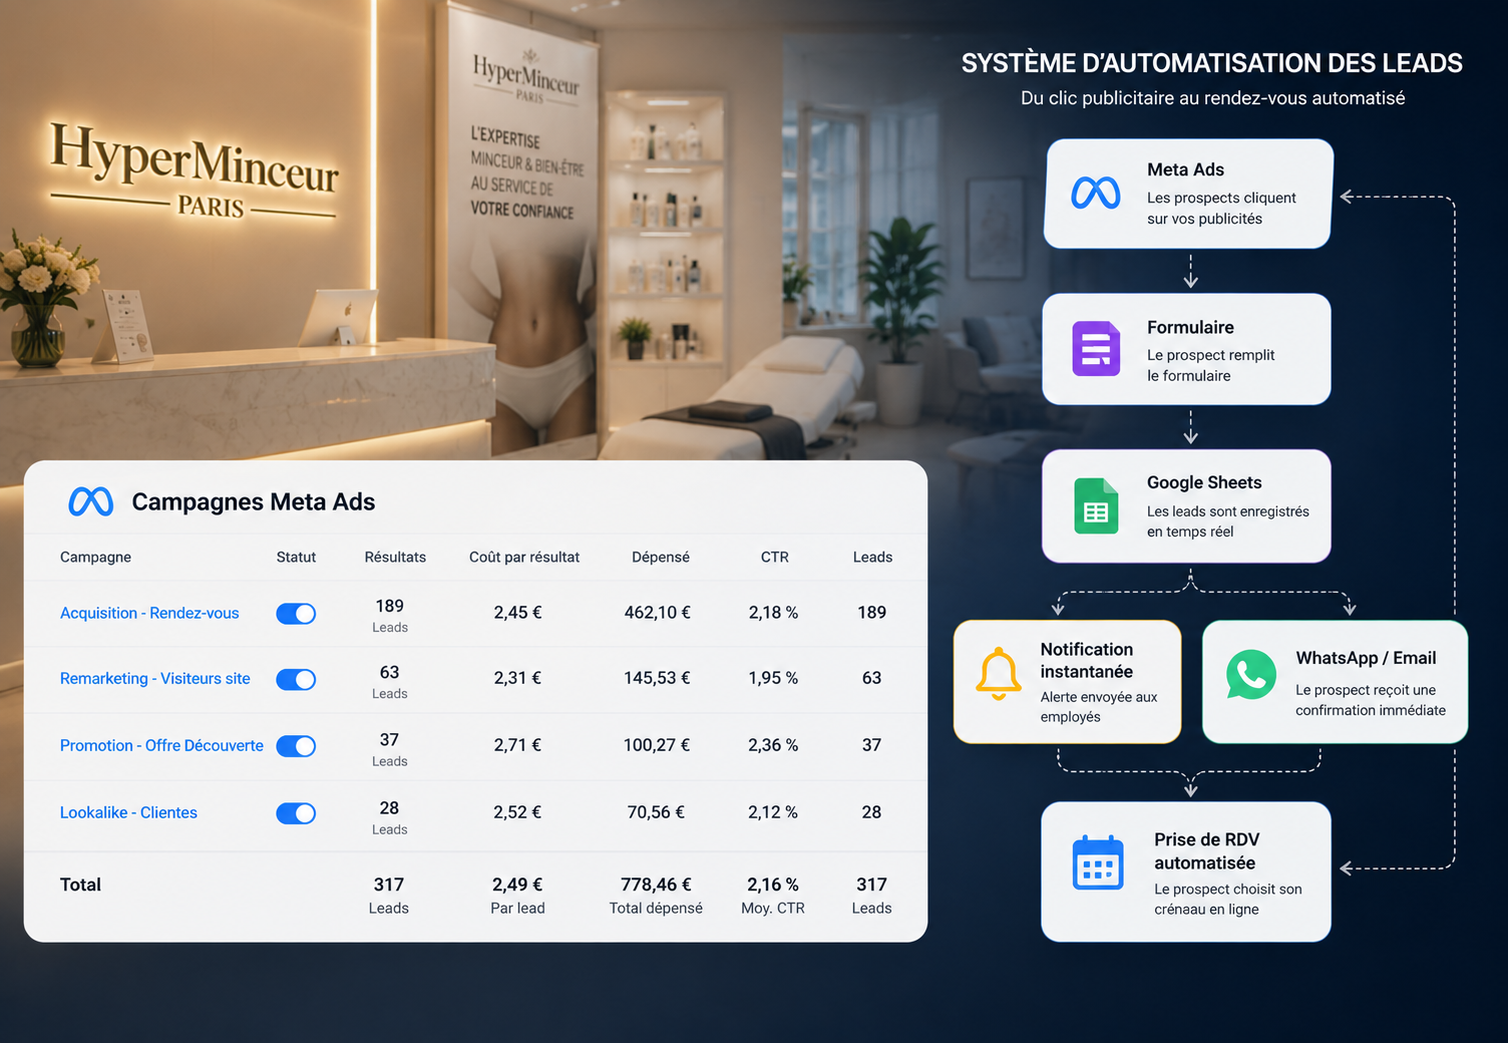Click the CTR column header
Viewport: 1508px width, 1043px height.
(x=775, y=557)
